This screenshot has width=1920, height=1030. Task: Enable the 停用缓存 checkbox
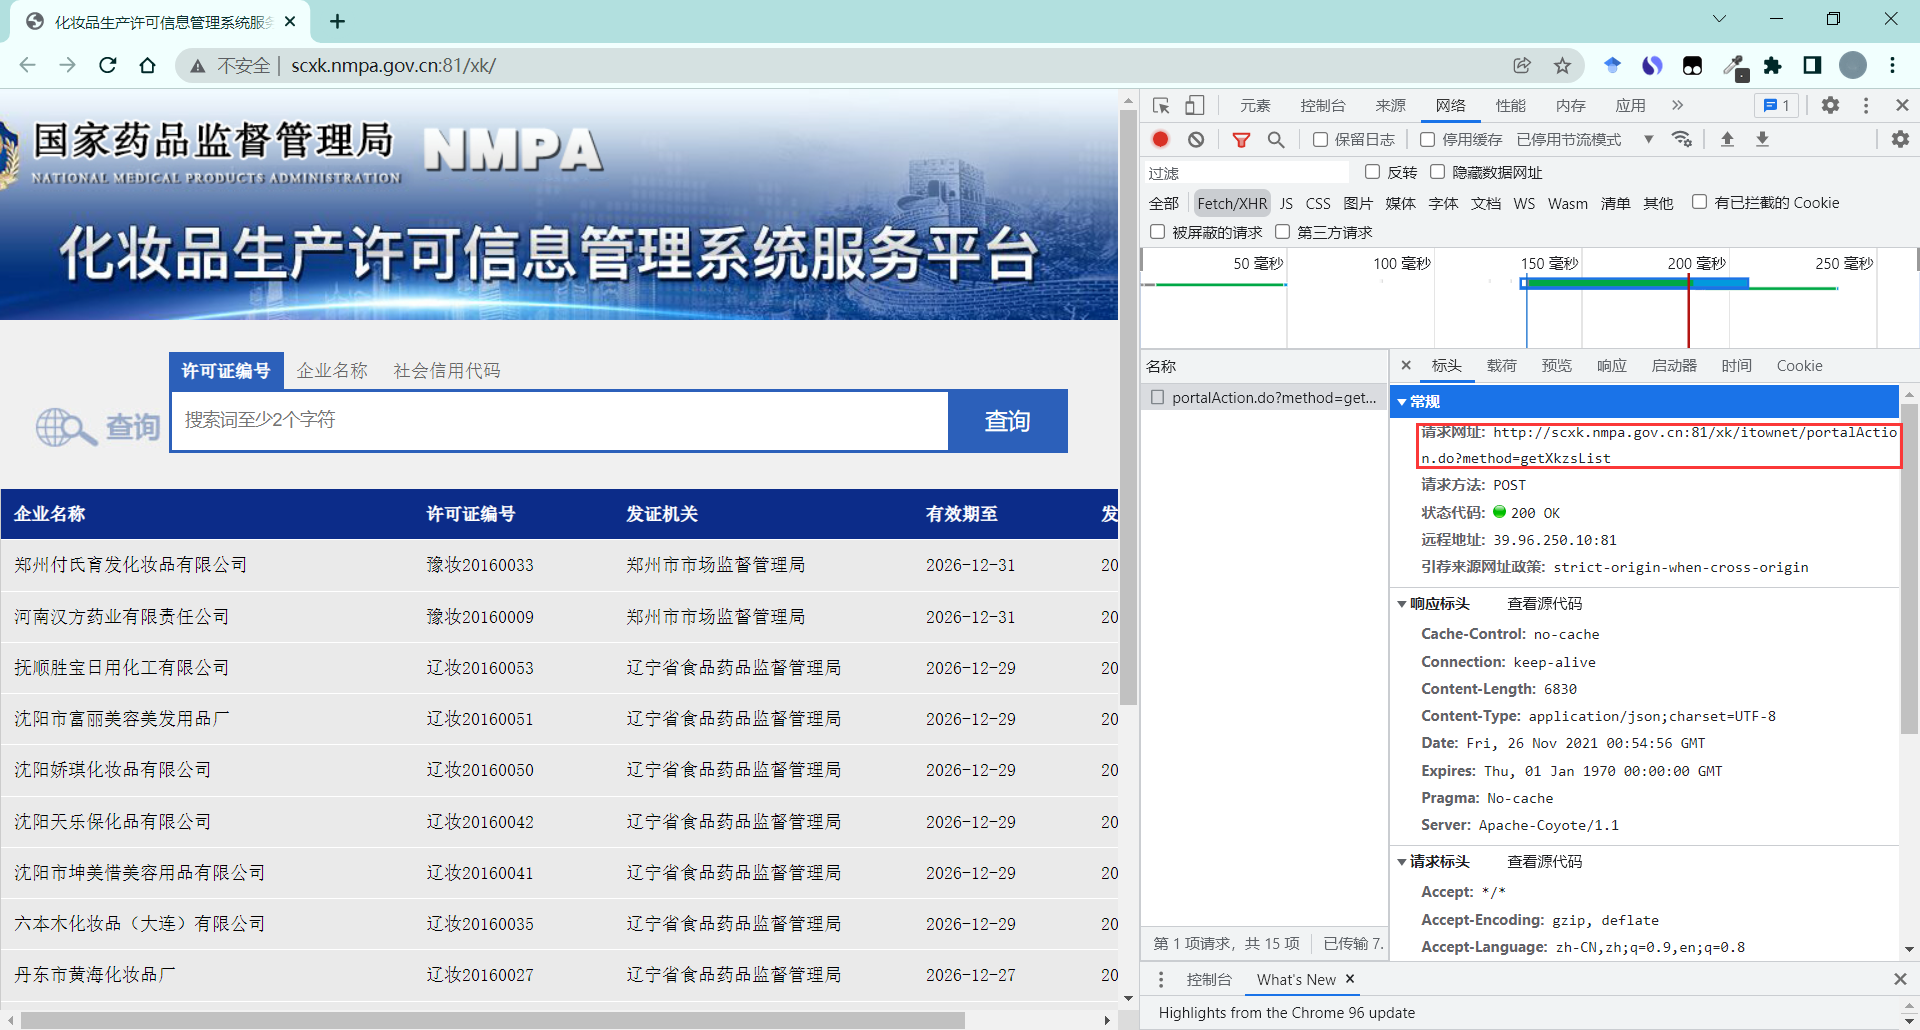[x=1428, y=139]
